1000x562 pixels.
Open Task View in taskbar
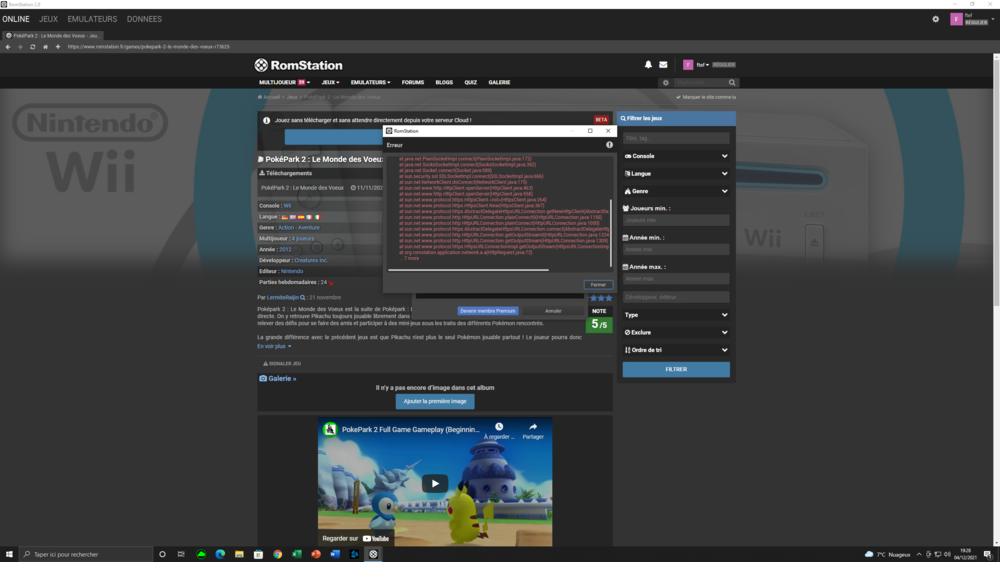(x=181, y=554)
